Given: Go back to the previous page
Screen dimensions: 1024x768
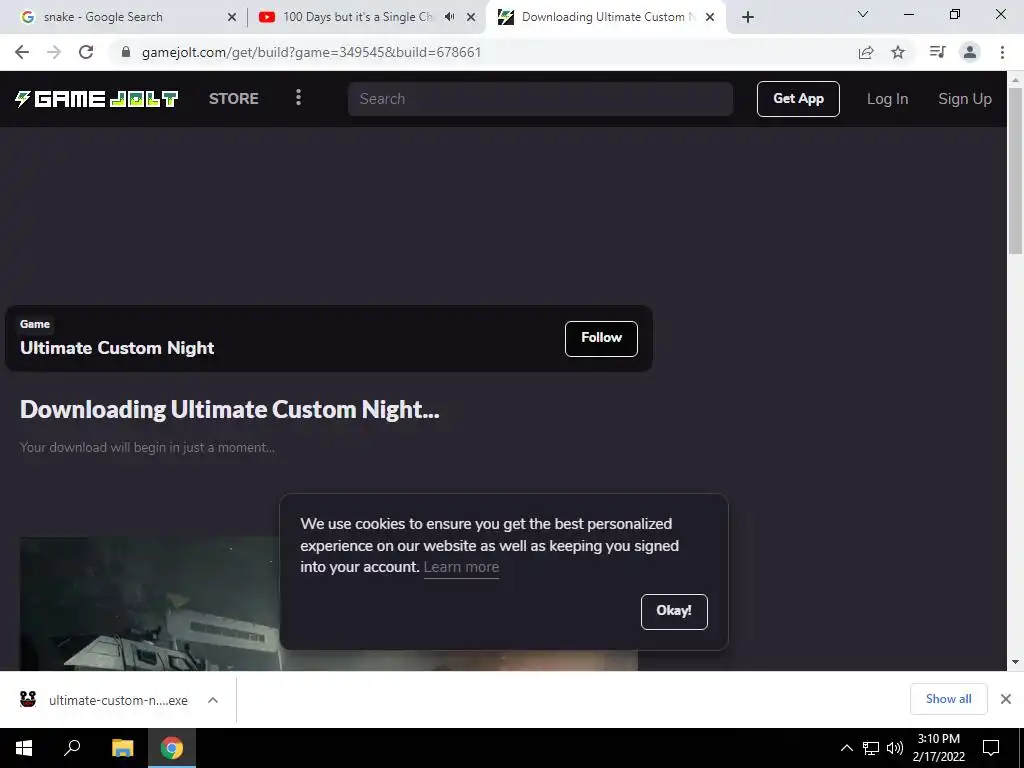Looking at the screenshot, I should (22, 52).
